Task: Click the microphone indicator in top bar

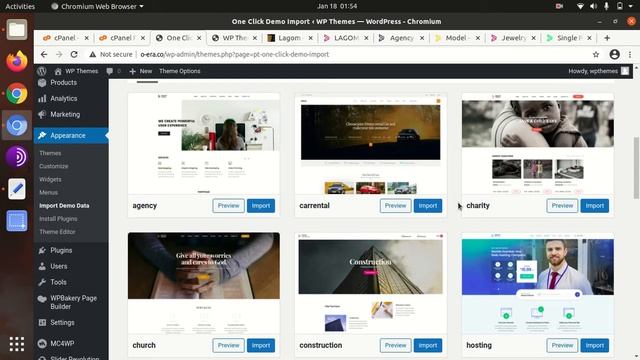Action: pos(606,6)
